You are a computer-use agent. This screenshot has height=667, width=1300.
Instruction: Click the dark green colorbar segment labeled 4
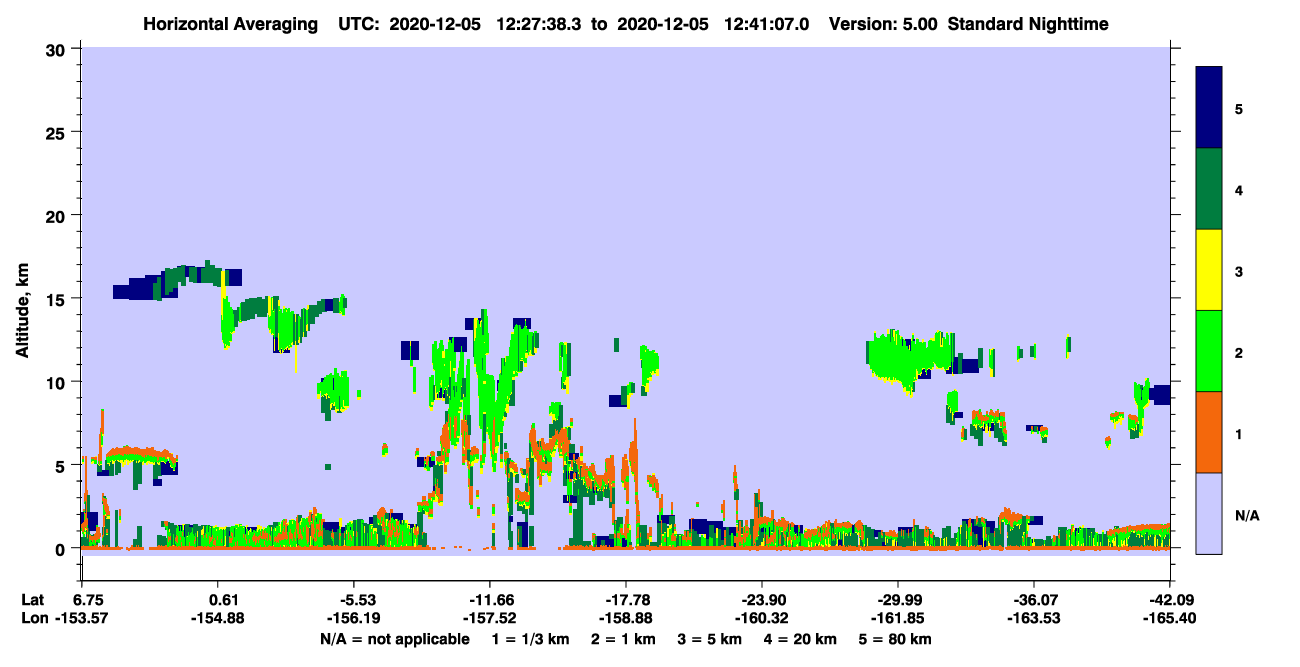point(1209,189)
